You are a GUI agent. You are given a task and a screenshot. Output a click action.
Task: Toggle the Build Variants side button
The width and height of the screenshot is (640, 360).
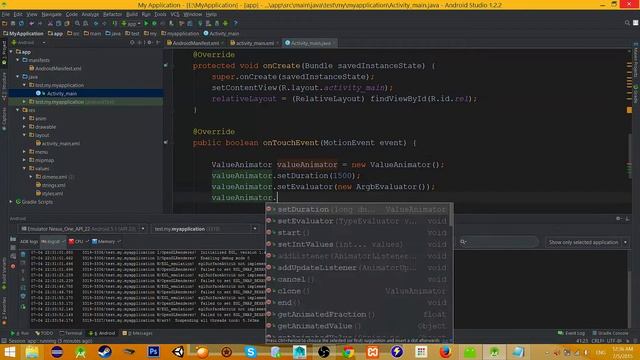[x=4, y=274]
